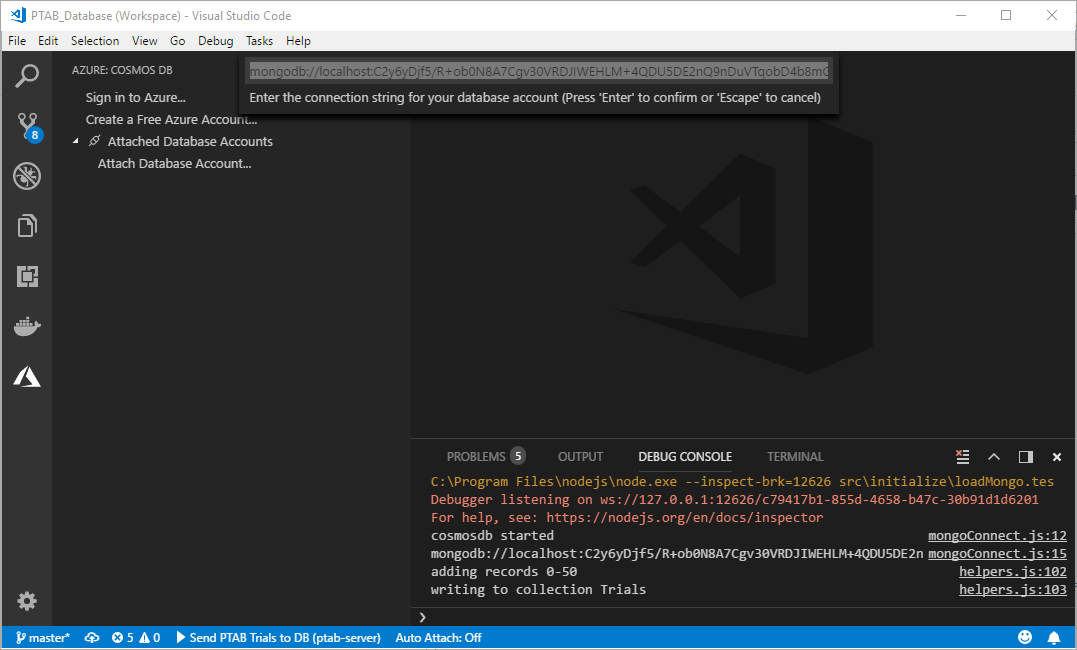Screen dimensions: 1077x650
Task: Open the errors and warnings count
Action: pyautogui.click(x=136, y=638)
